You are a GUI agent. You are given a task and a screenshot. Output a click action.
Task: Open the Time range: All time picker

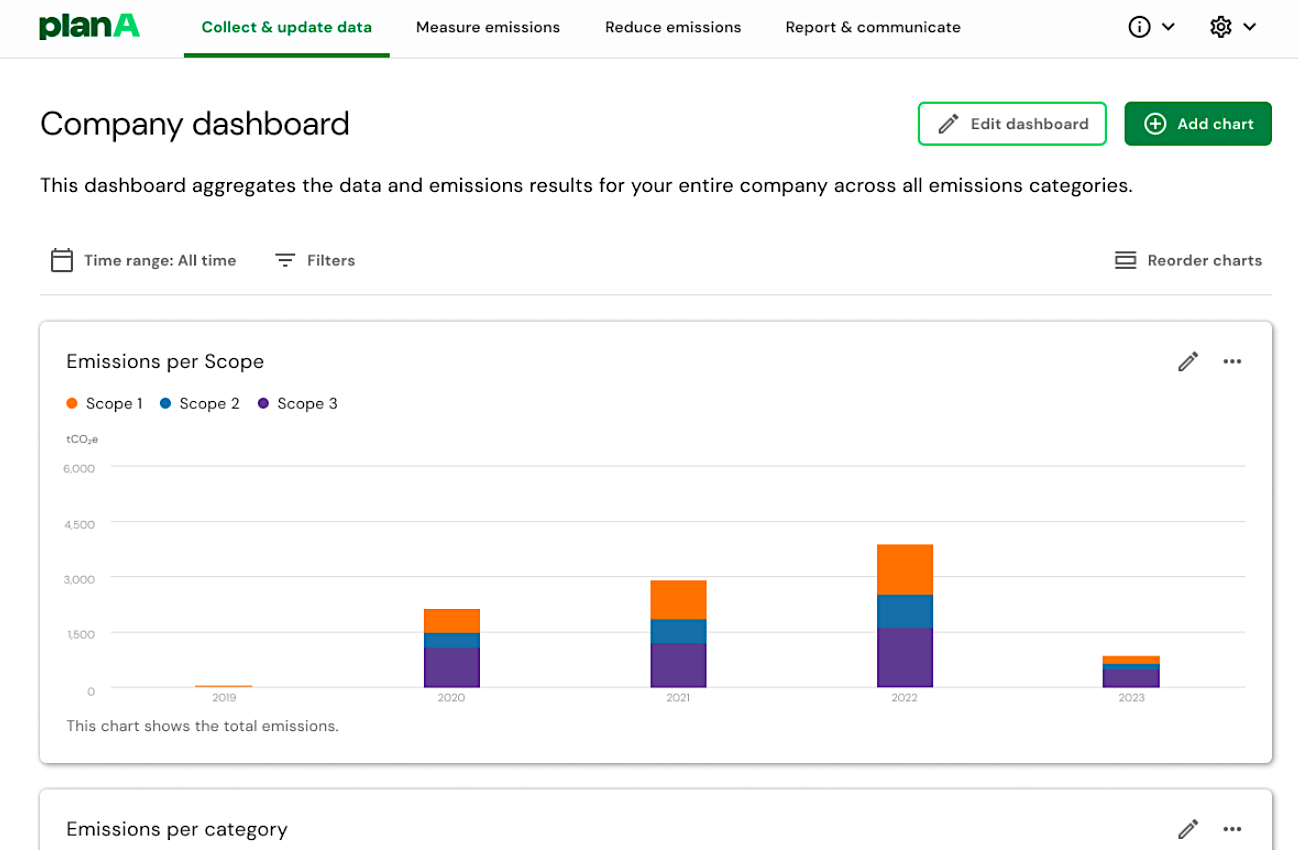point(143,260)
